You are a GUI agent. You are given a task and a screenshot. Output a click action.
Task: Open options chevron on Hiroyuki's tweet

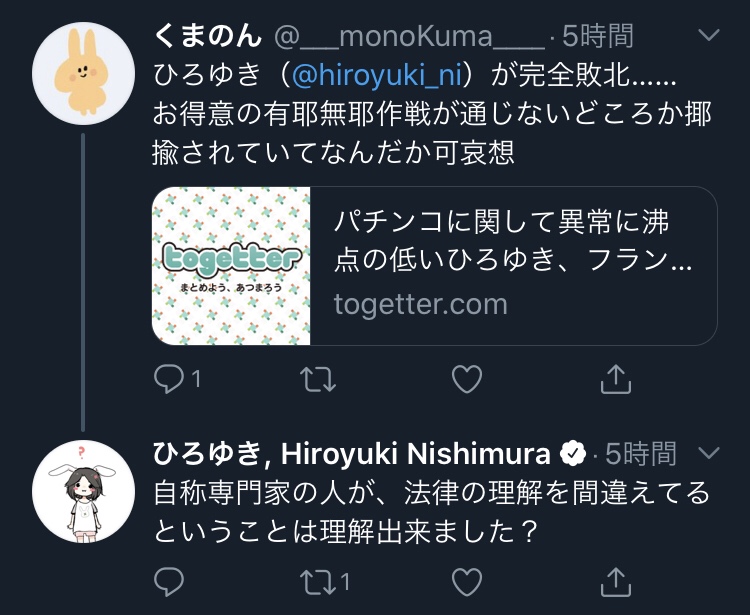click(709, 452)
